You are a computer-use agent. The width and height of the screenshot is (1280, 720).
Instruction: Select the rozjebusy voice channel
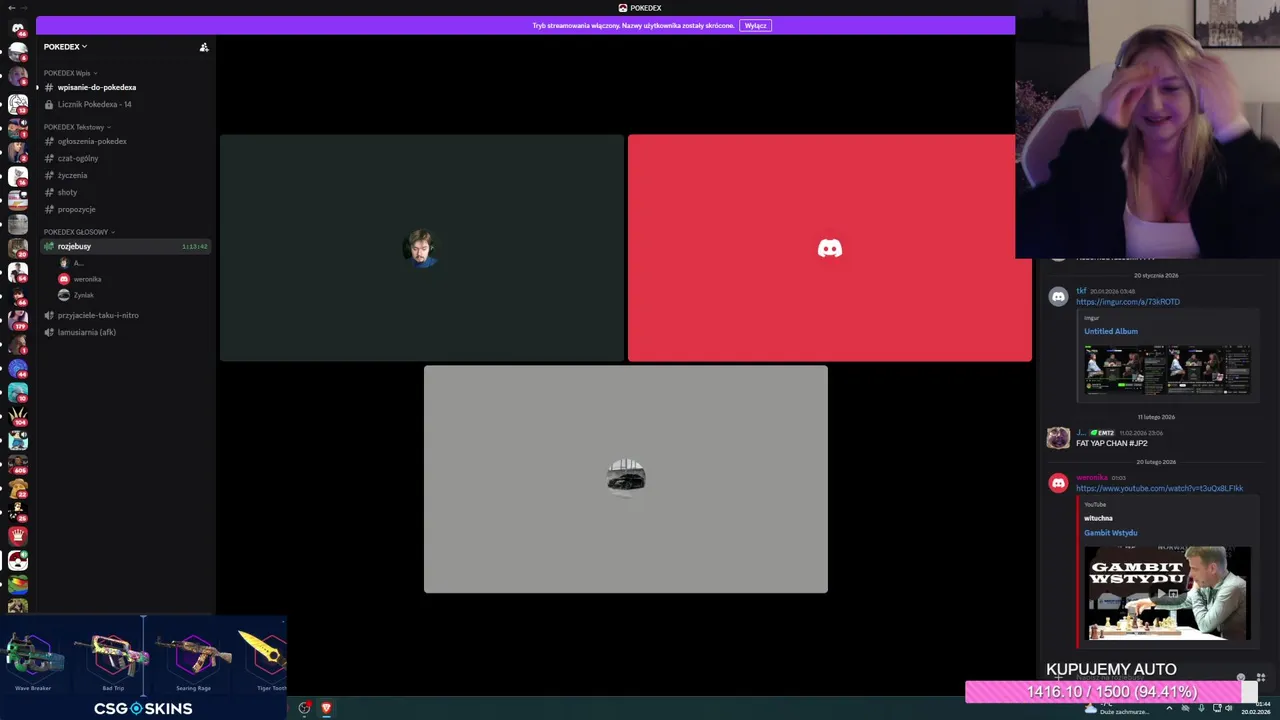(125, 246)
